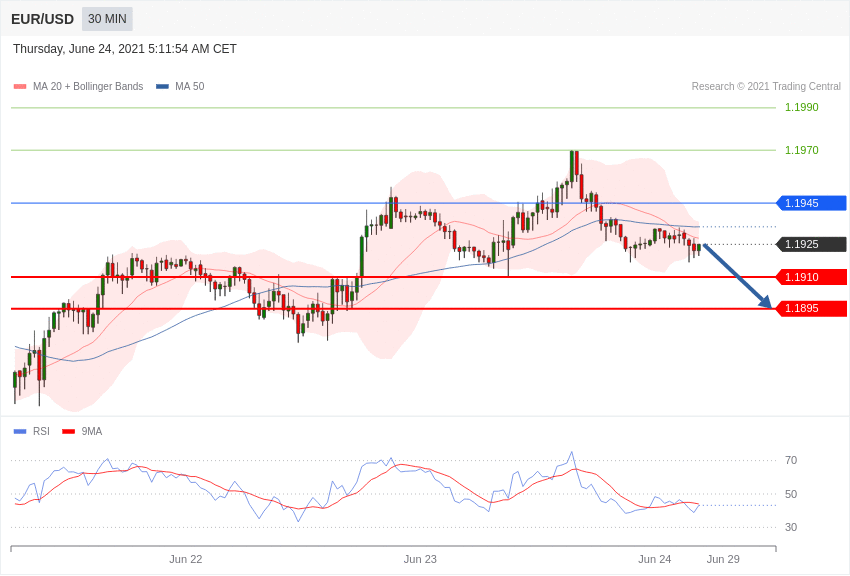
Task: Click the 9MA legend swatch
Action: pyautogui.click(x=69, y=431)
